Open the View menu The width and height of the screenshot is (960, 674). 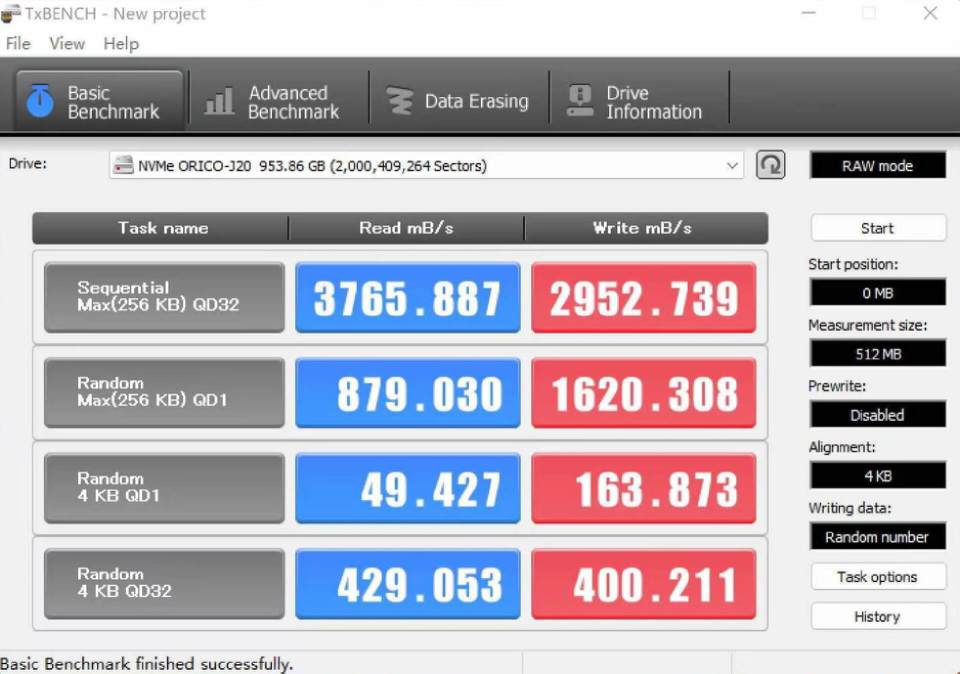(x=67, y=43)
